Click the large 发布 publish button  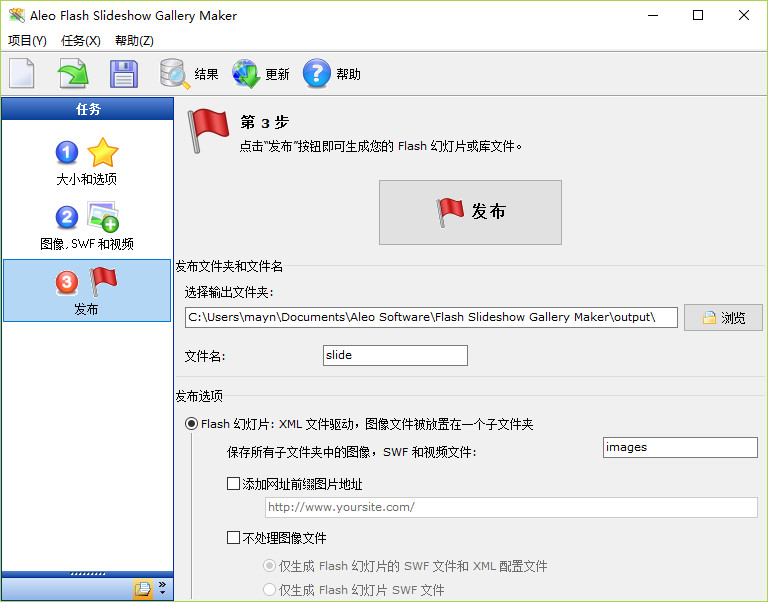tap(470, 212)
